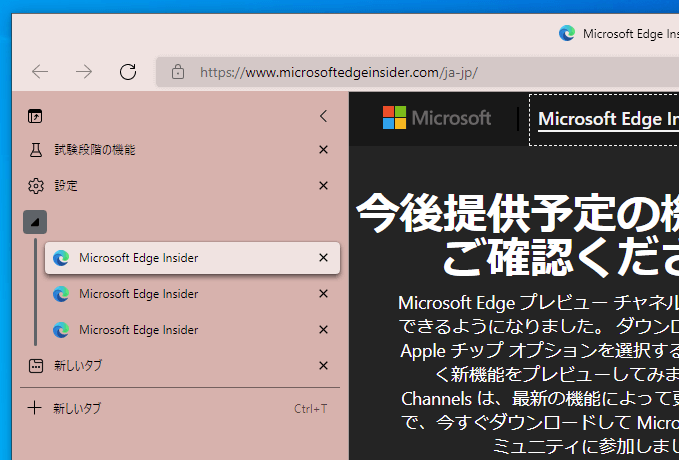Reload the page with the refresh icon
679x460 pixels.
pyautogui.click(x=128, y=72)
